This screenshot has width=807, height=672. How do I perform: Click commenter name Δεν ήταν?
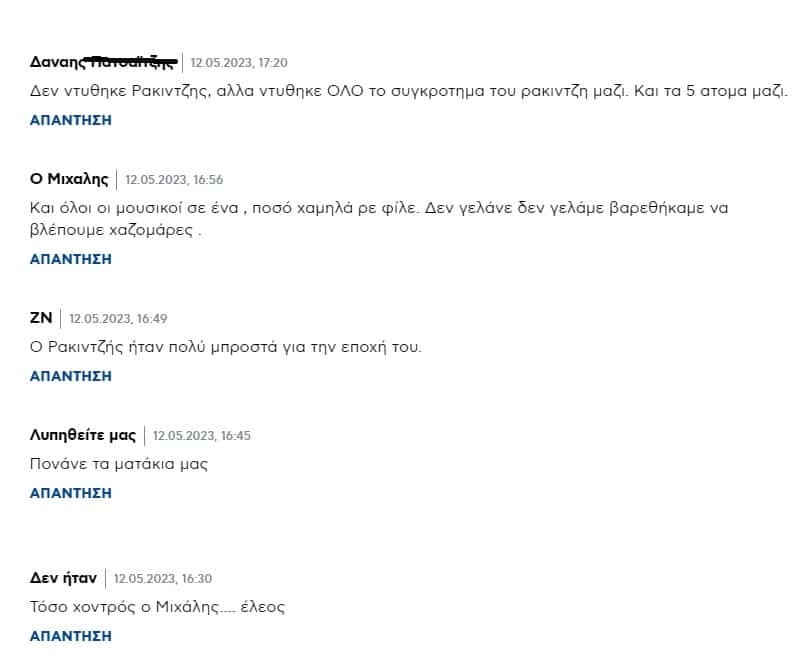(63, 578)
